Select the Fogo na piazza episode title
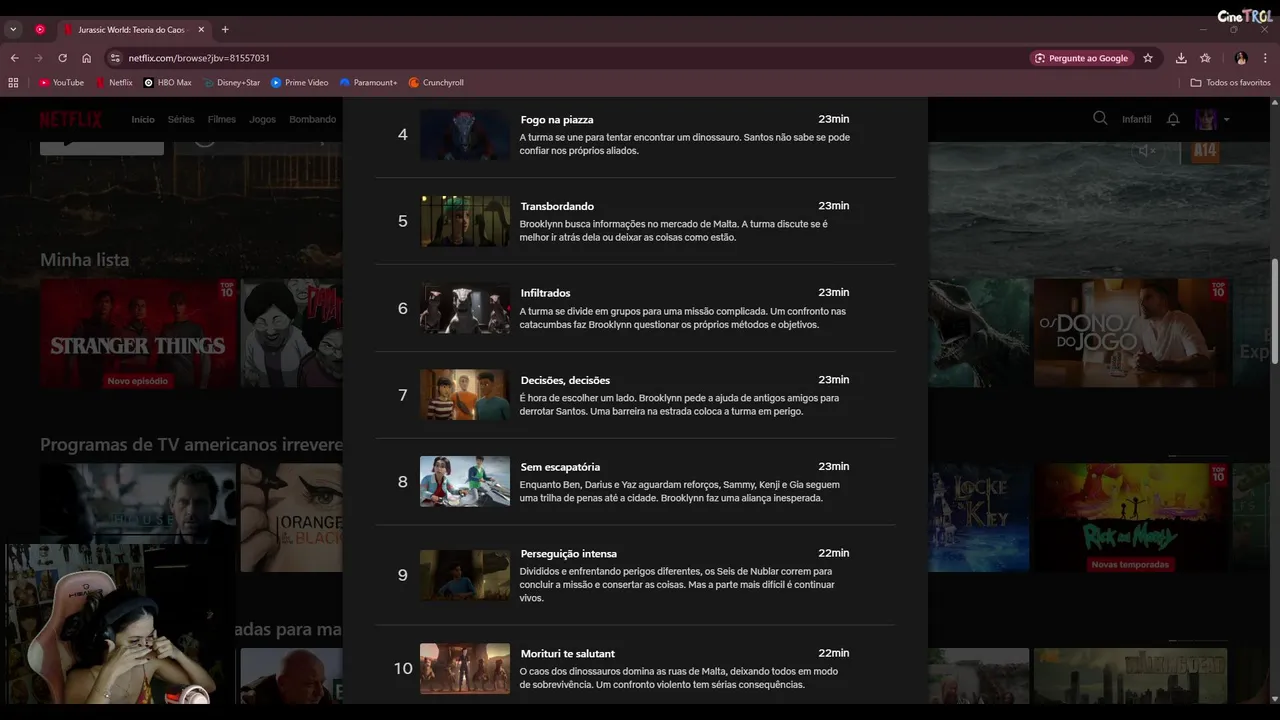The width and height of the screenshot is (1280, 720). 557,120
